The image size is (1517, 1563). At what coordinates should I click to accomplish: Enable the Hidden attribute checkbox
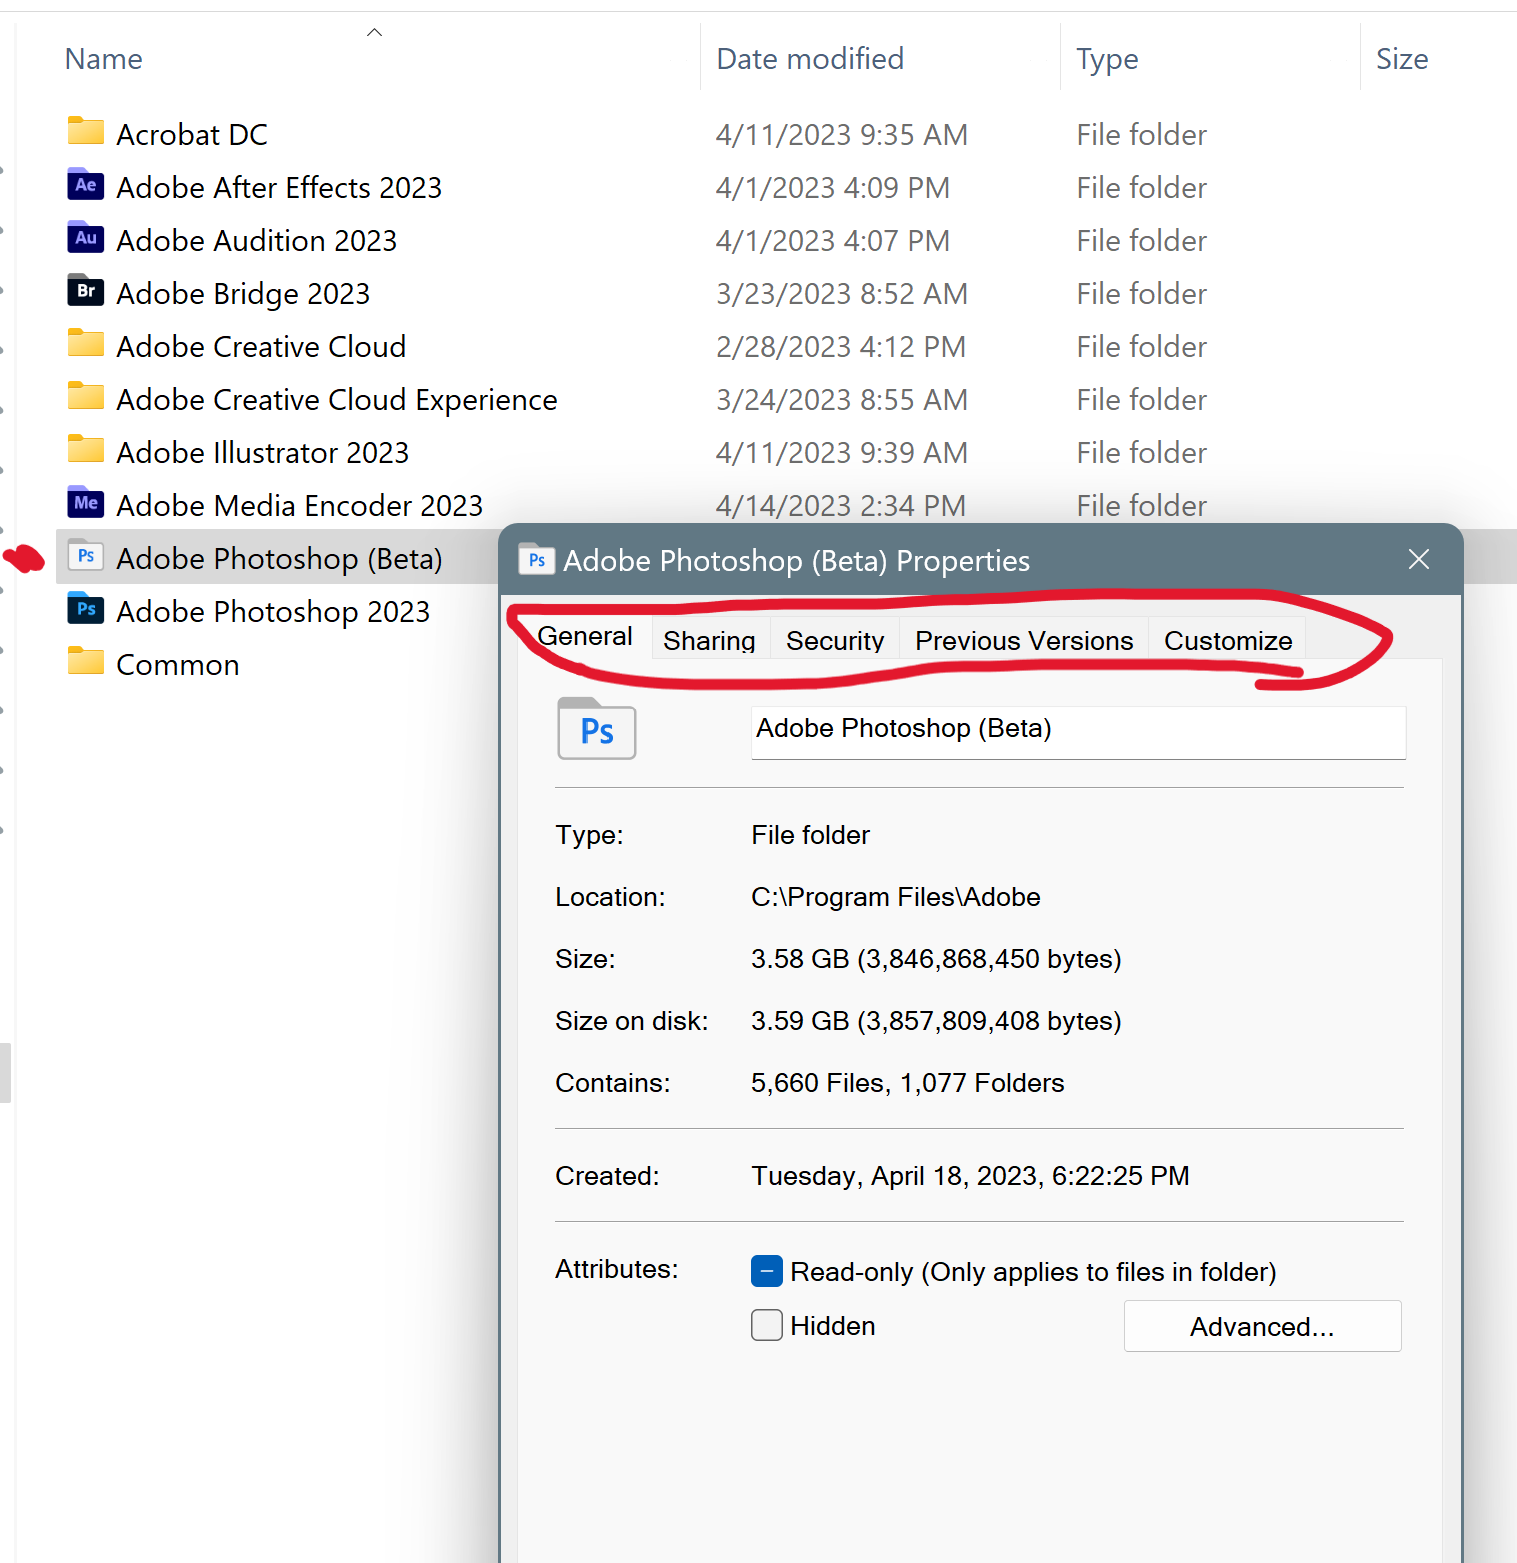tap(767, 1325)
